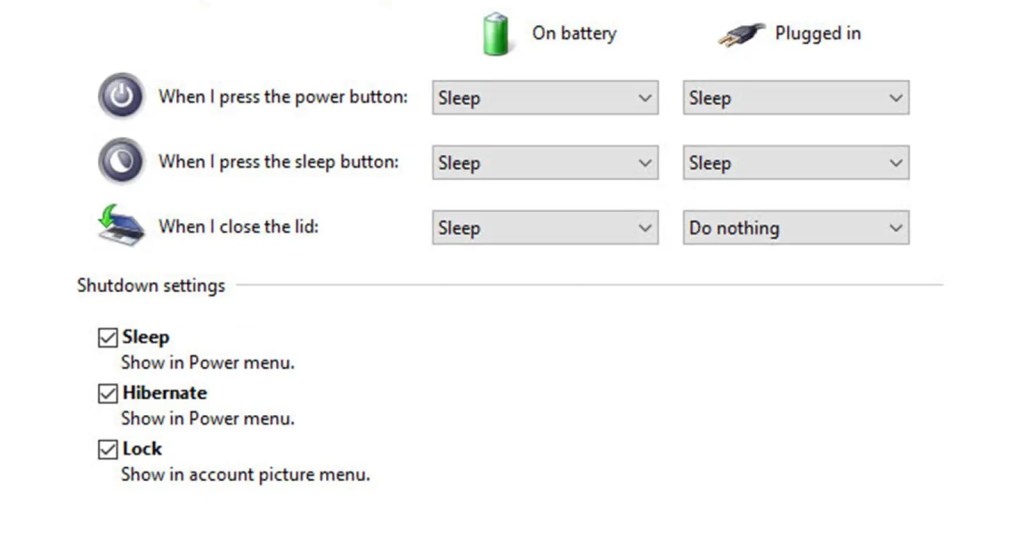
Task: Open power button Plugged in dropdown
Action: tap(796, 98)
